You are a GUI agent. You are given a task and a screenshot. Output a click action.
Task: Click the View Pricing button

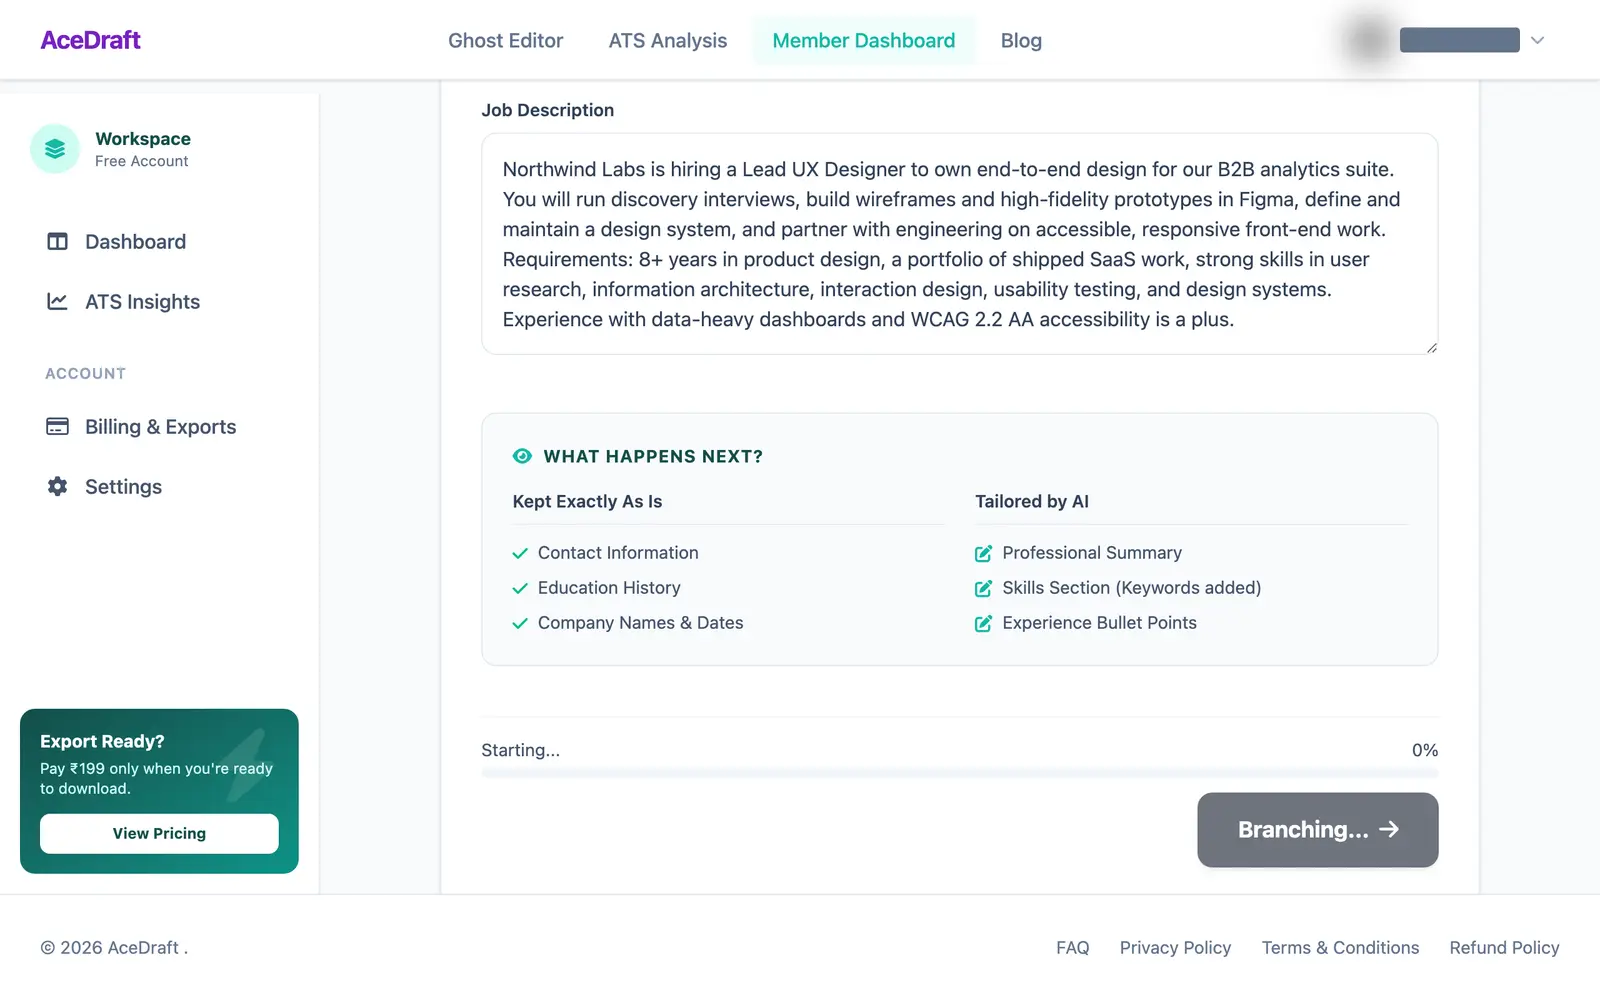(x=159, y=834)
